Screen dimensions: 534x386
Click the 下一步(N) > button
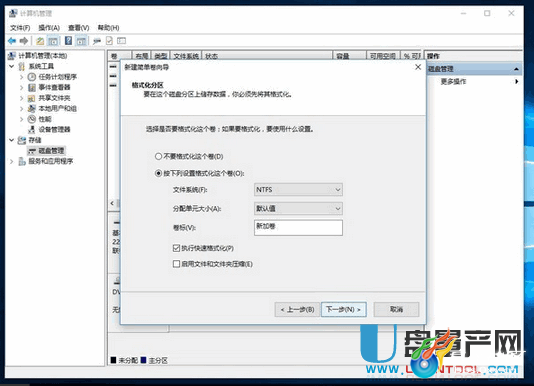click(344, 309)
